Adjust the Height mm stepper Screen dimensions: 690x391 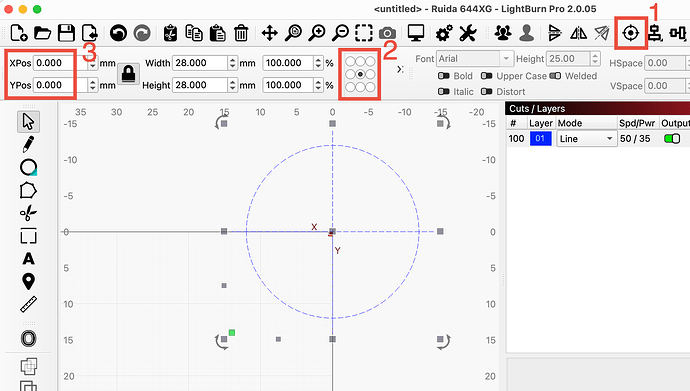tap(233, 85)
